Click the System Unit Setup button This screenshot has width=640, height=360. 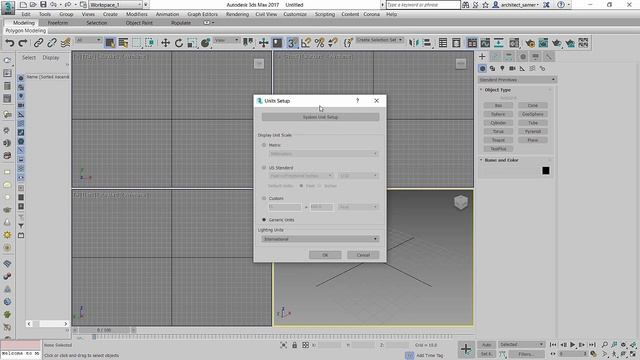coord(320,117)
